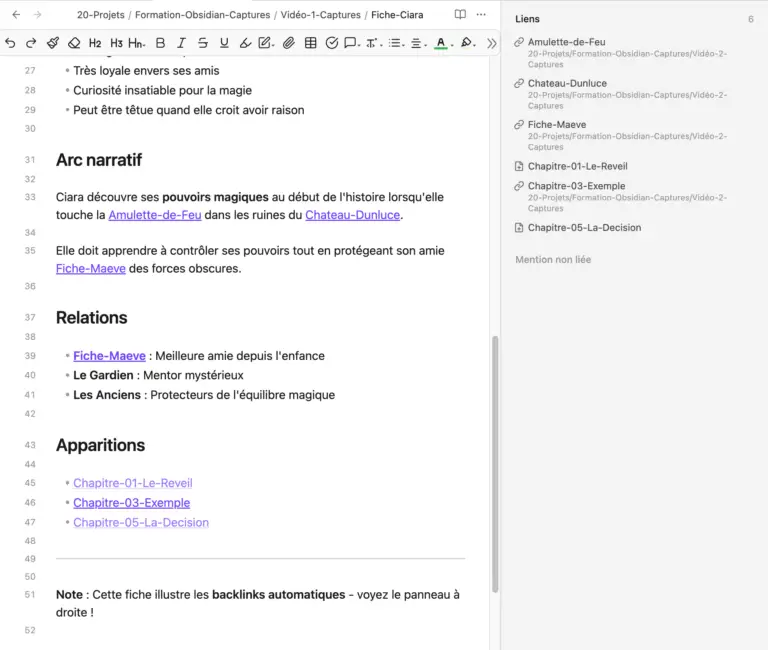Click the undo arrow in toolbar
Viewport: 768px width, 650px height.
point(10,43)
